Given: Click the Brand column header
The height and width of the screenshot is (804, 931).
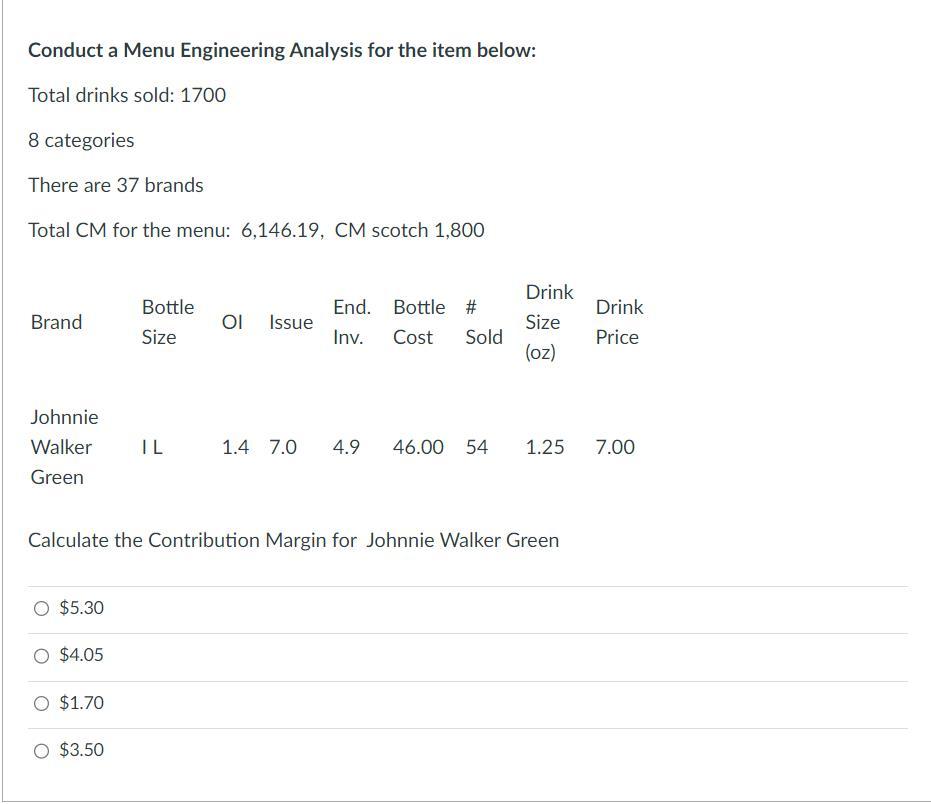Looking at the screenshot, I should [x=55, y=322].
